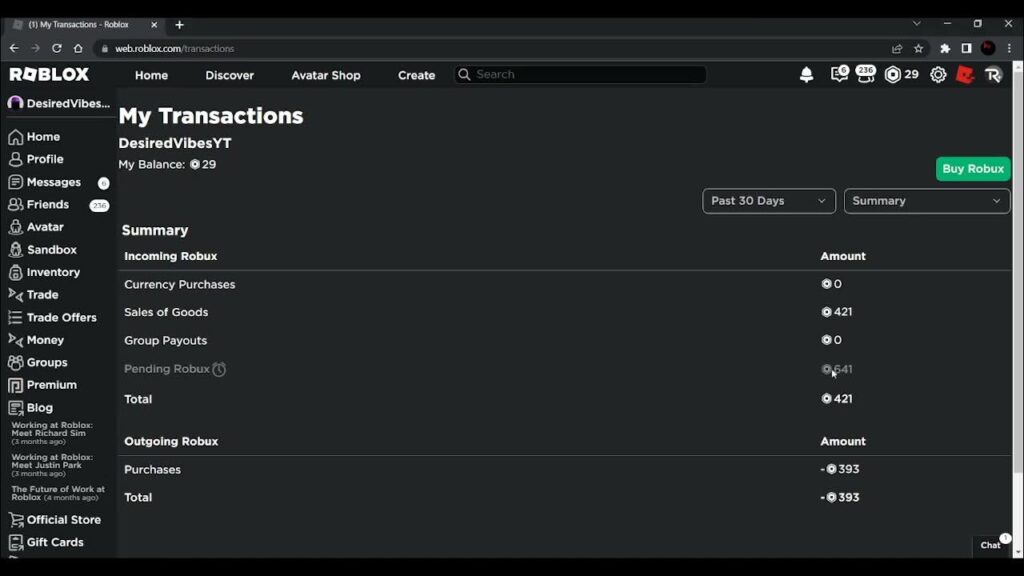
Task: Open browser extensions puzzle icon
Action: pyautogui.click(x=945, y=48)
